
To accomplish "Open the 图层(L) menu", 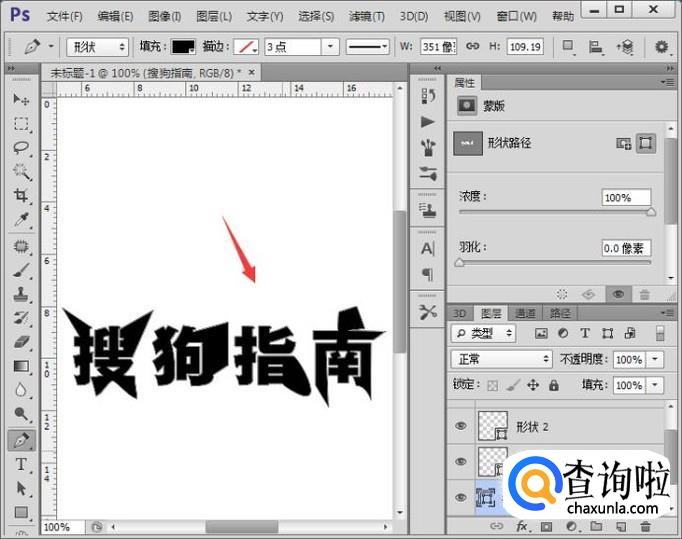I will coord(214,17).
